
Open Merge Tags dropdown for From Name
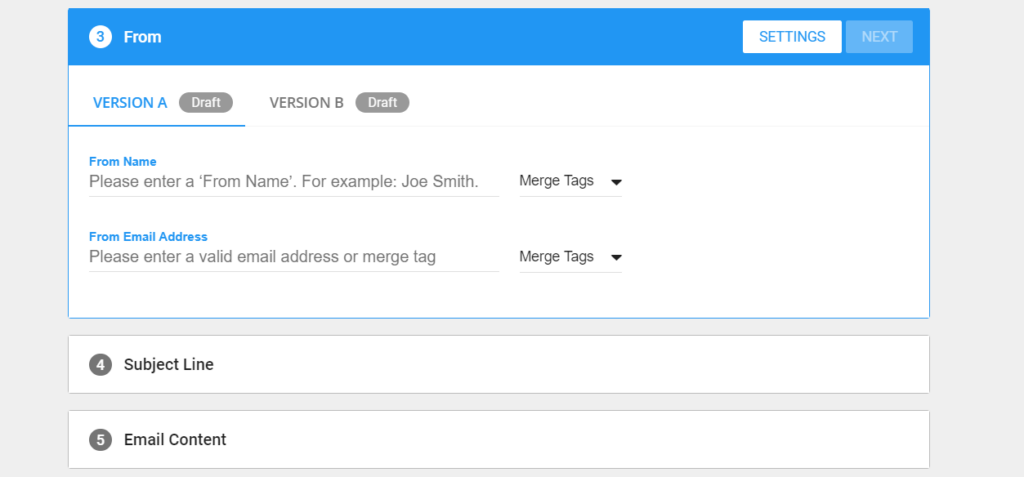tap(570, 182)
